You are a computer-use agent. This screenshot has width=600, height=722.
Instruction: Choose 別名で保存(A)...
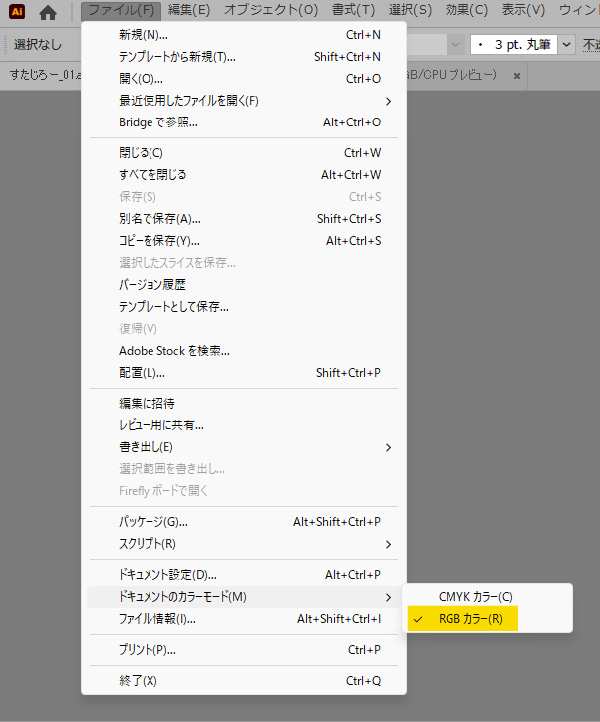[x=244, y=219]
